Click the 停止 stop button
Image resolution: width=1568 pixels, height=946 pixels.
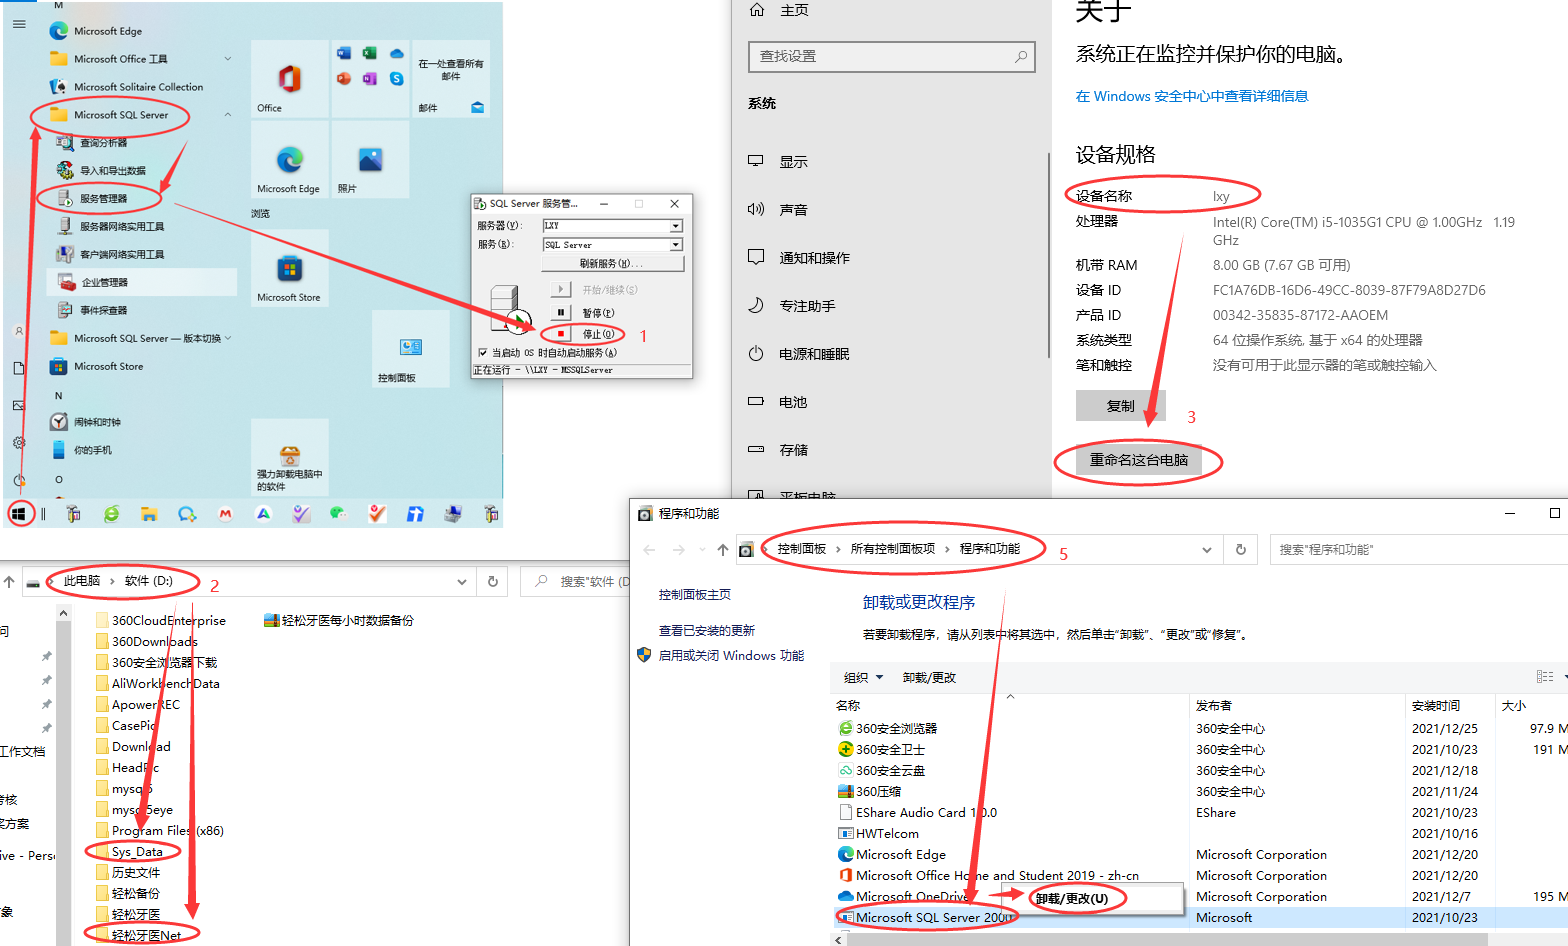(561, 334)
